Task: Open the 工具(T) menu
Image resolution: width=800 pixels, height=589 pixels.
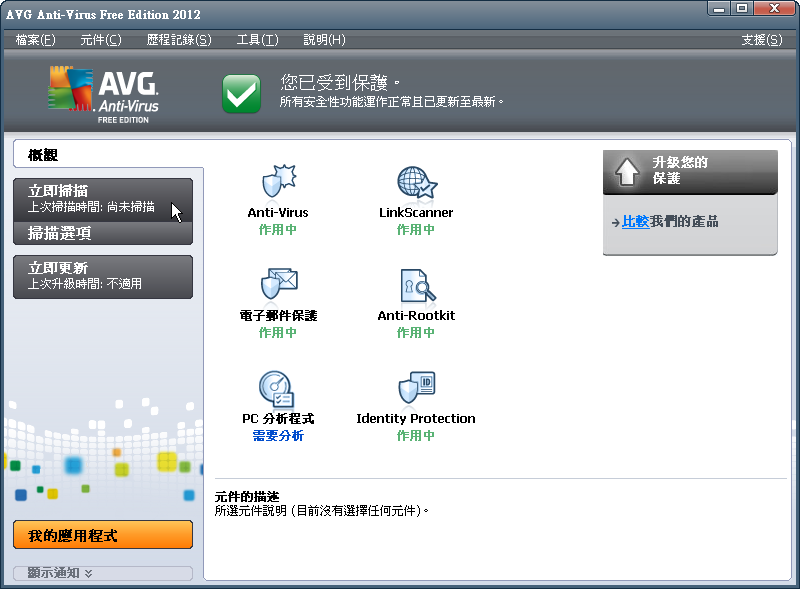Action: [258, 40]
